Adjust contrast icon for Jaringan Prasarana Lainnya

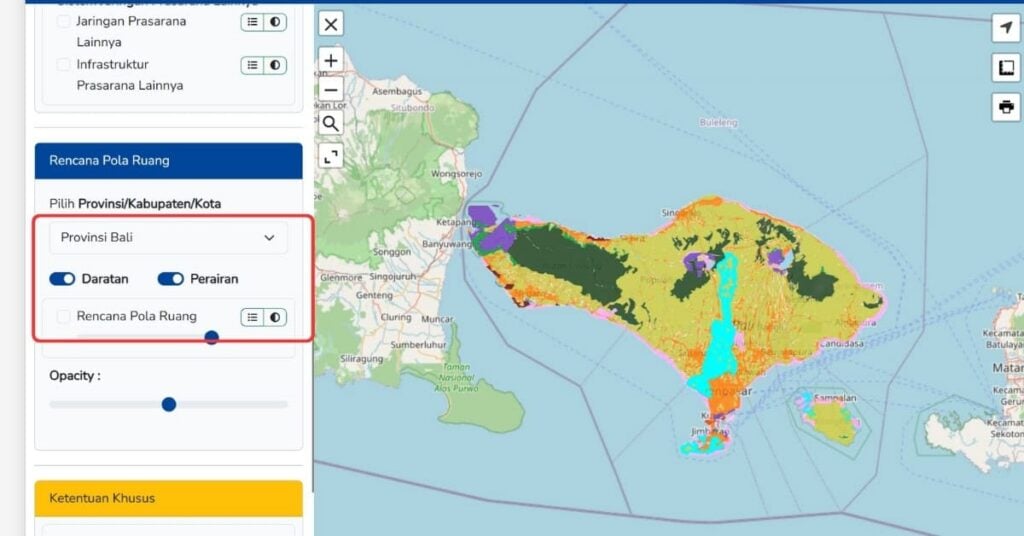pos(275,22)
